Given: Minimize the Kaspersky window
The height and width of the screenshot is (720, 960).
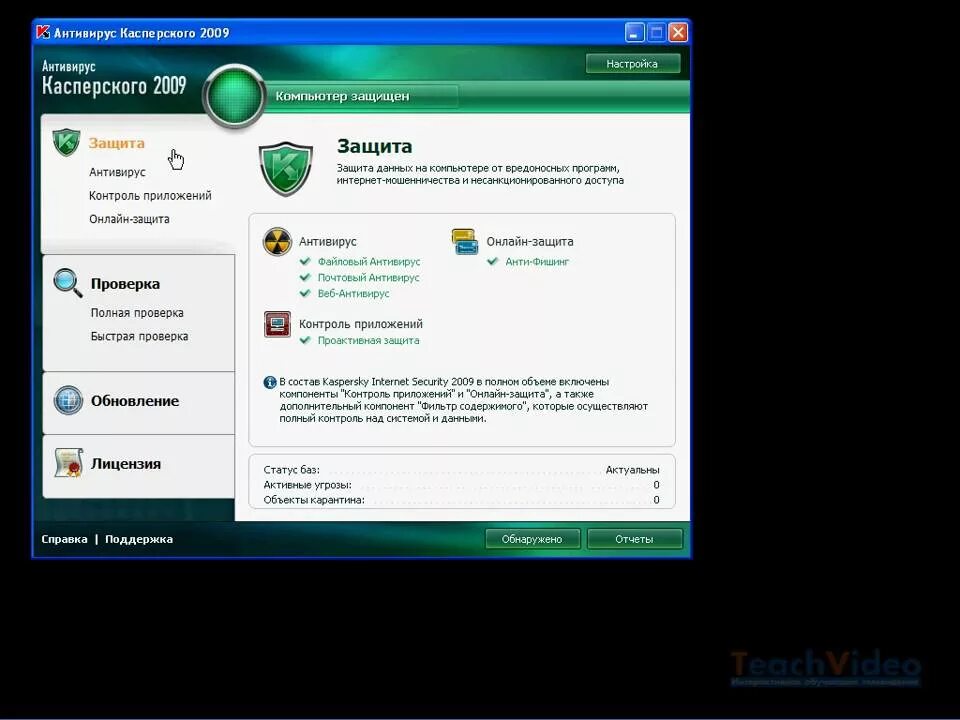Looking at the screenshot, I should (634, 32).
